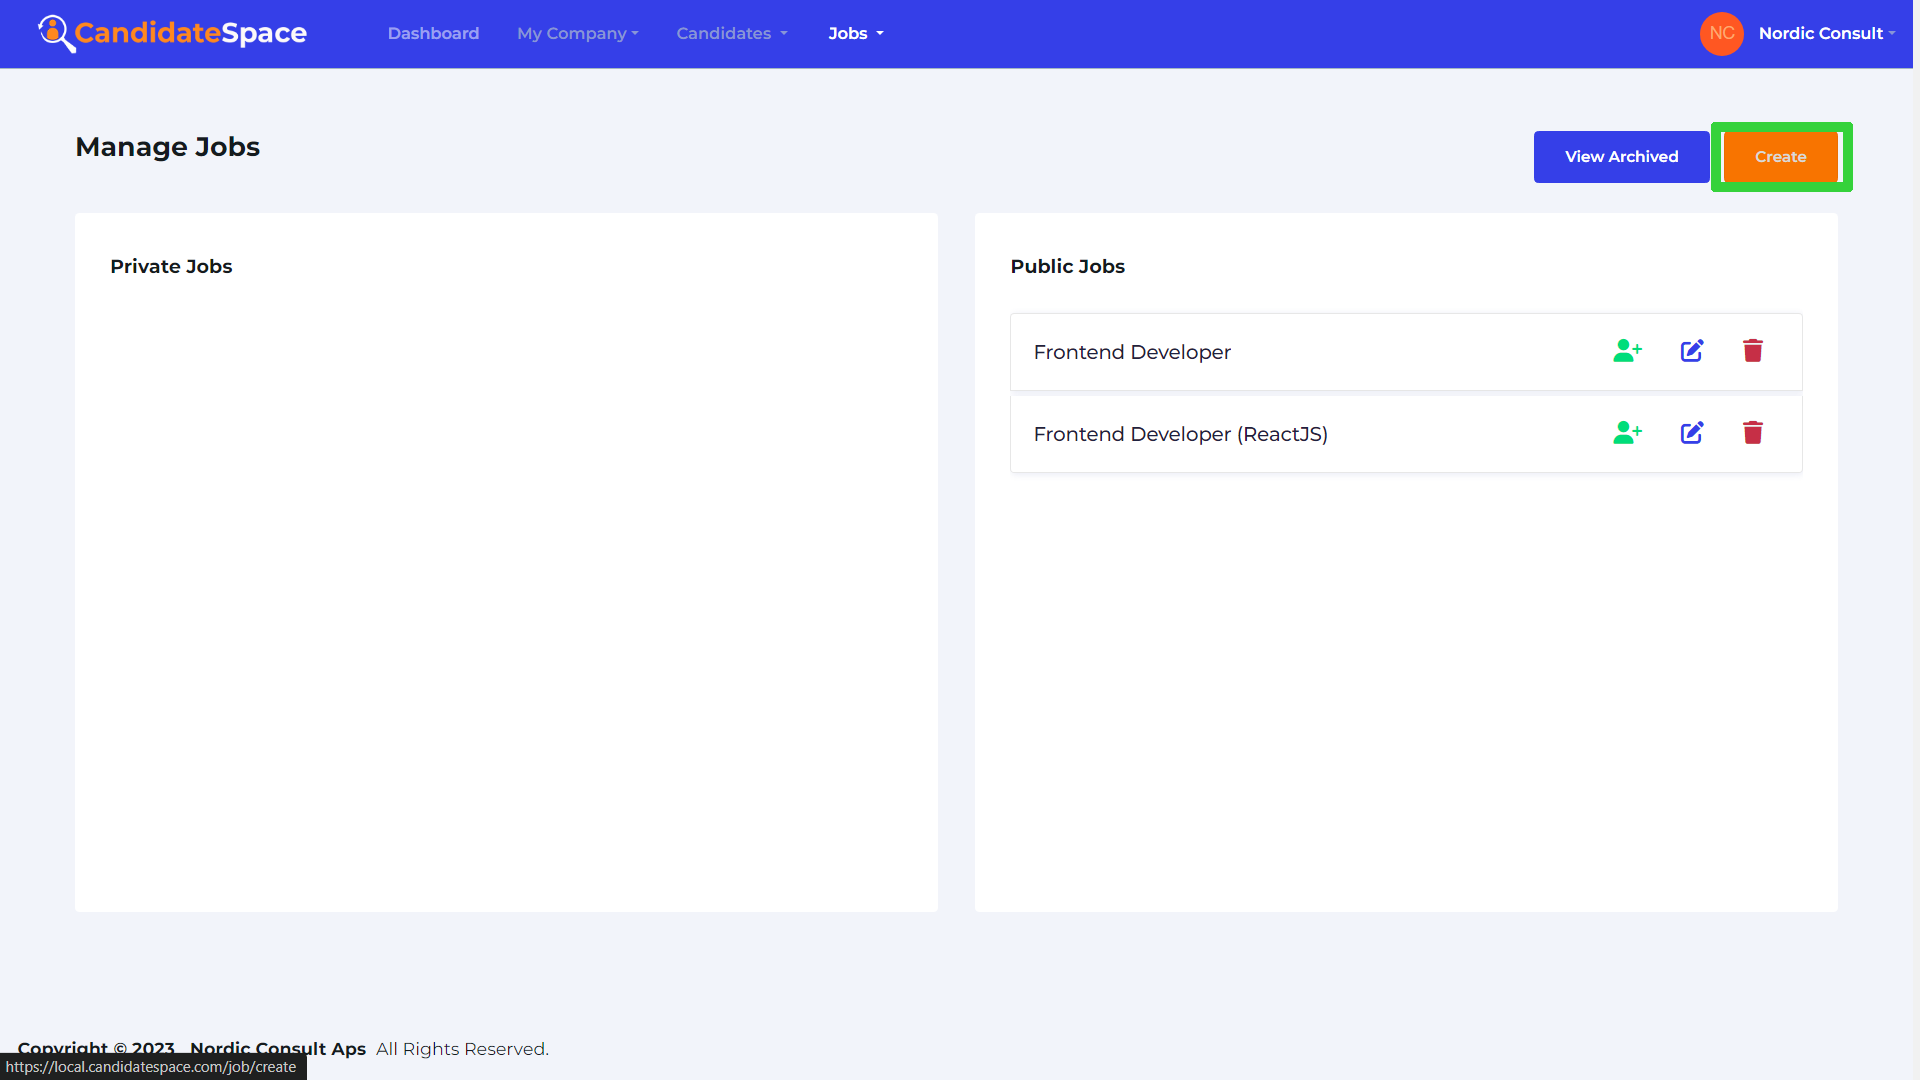Click the edit icon for Frontend Developer

[x=1692, y=351]
